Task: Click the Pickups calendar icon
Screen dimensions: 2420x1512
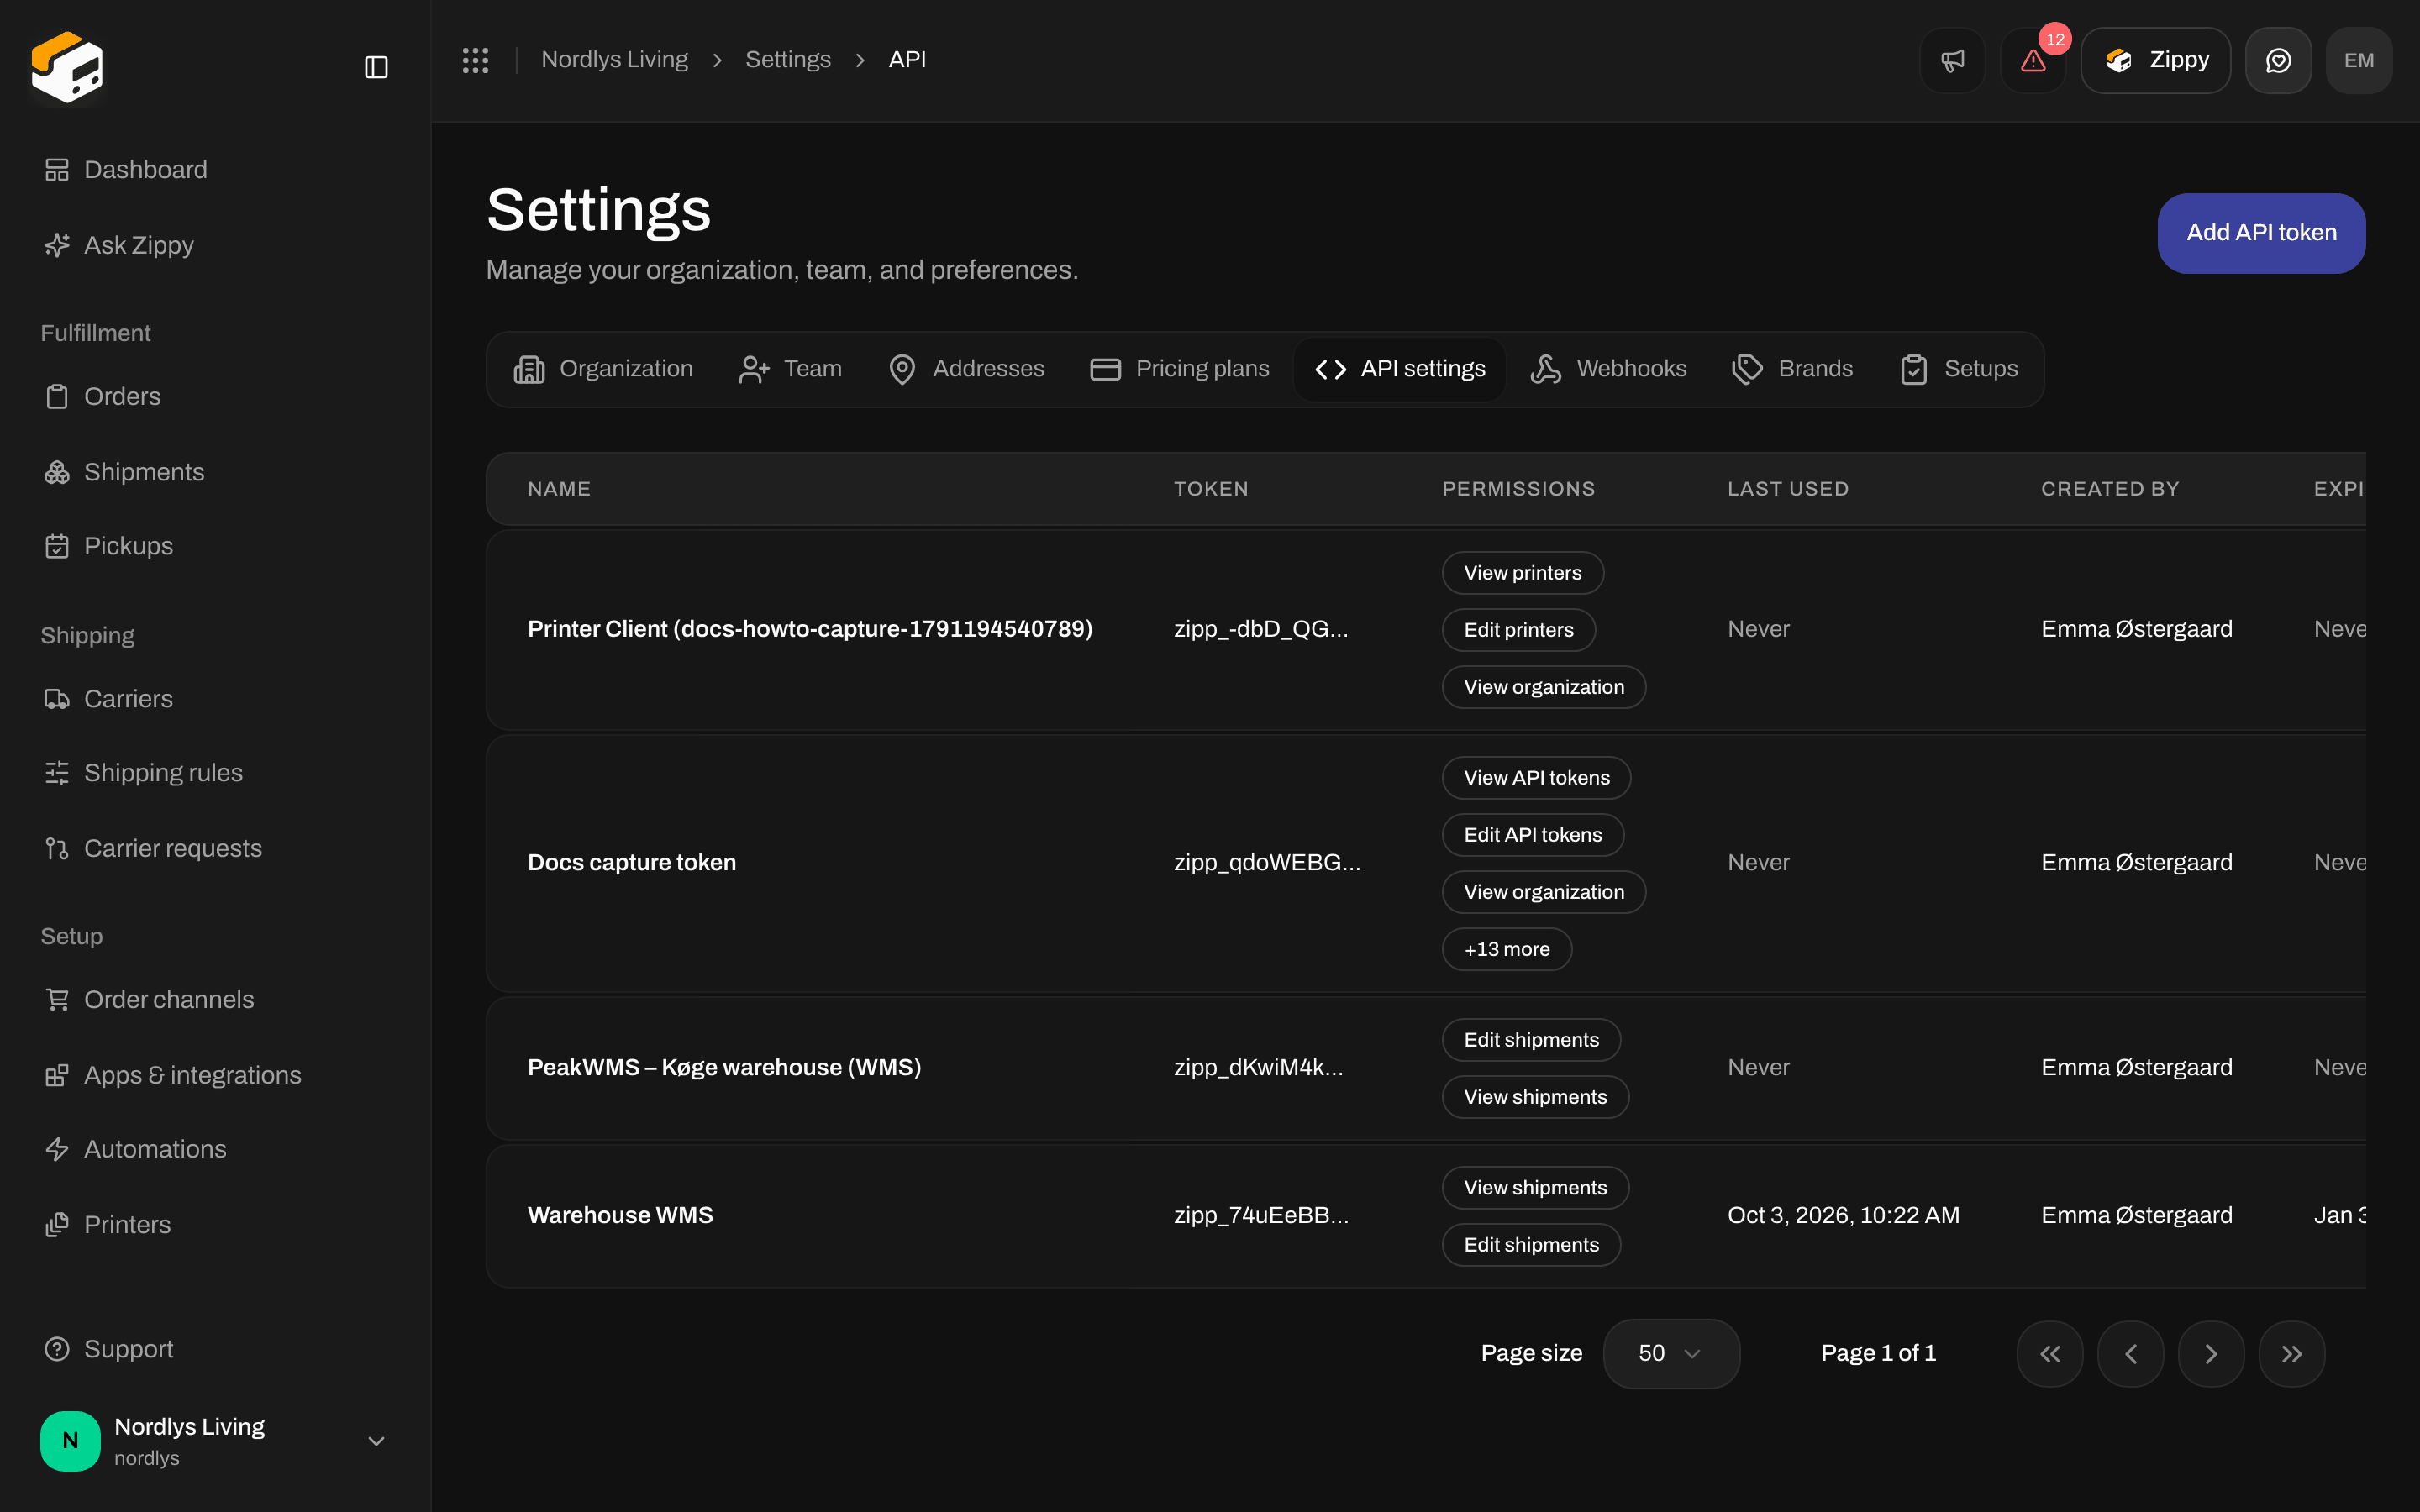Action: (57, 546)
